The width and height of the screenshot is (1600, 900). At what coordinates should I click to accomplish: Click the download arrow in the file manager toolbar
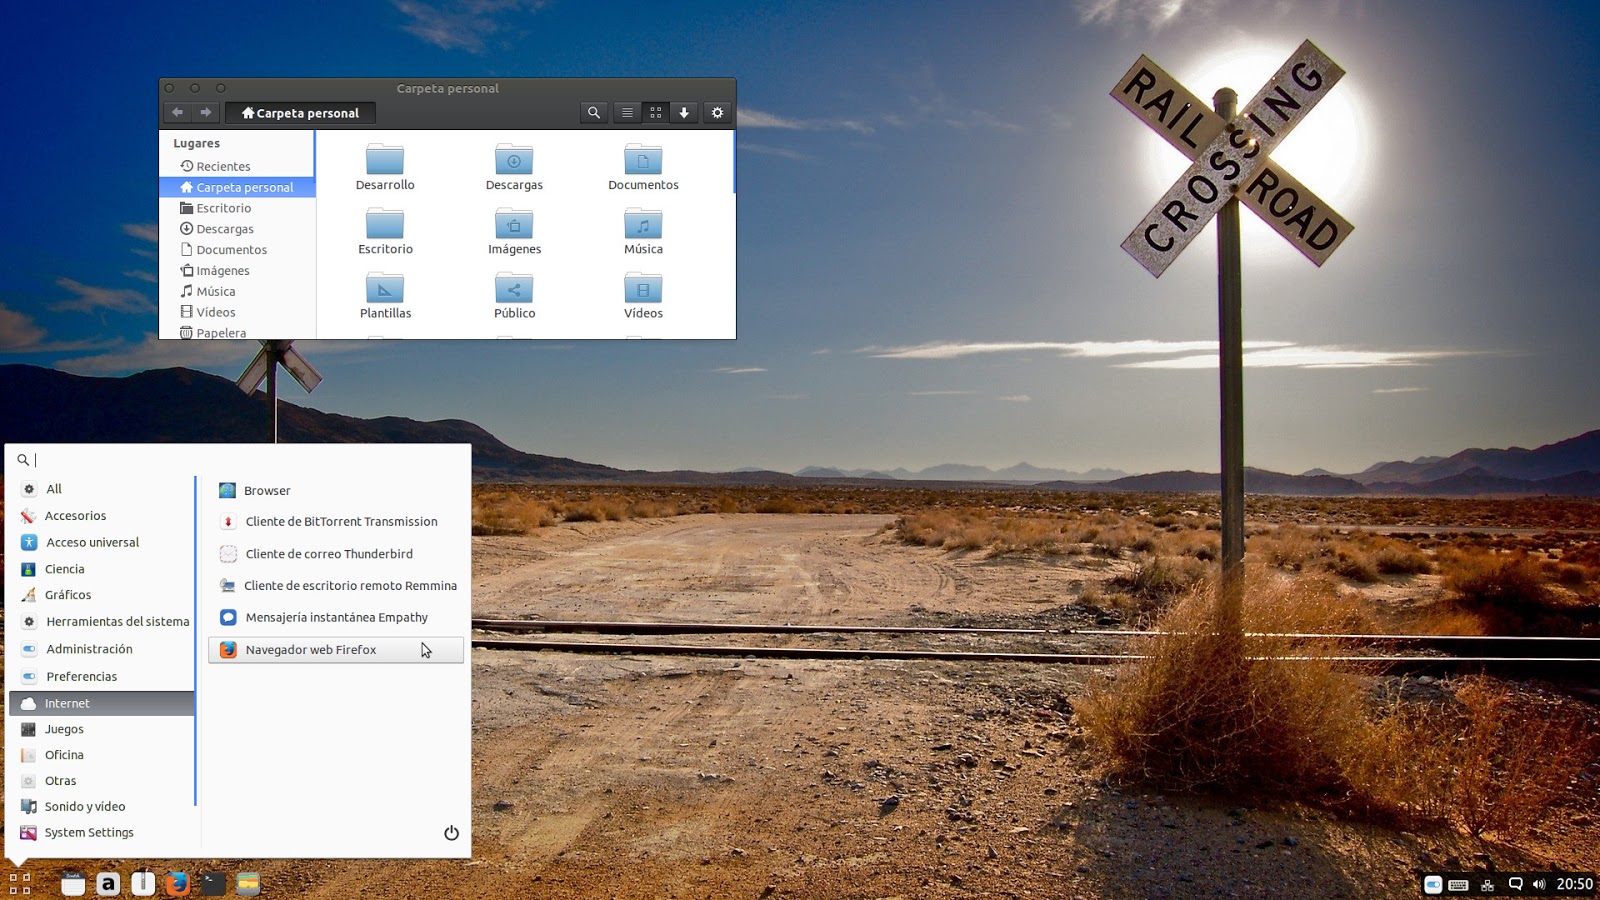tap(684, 112)
